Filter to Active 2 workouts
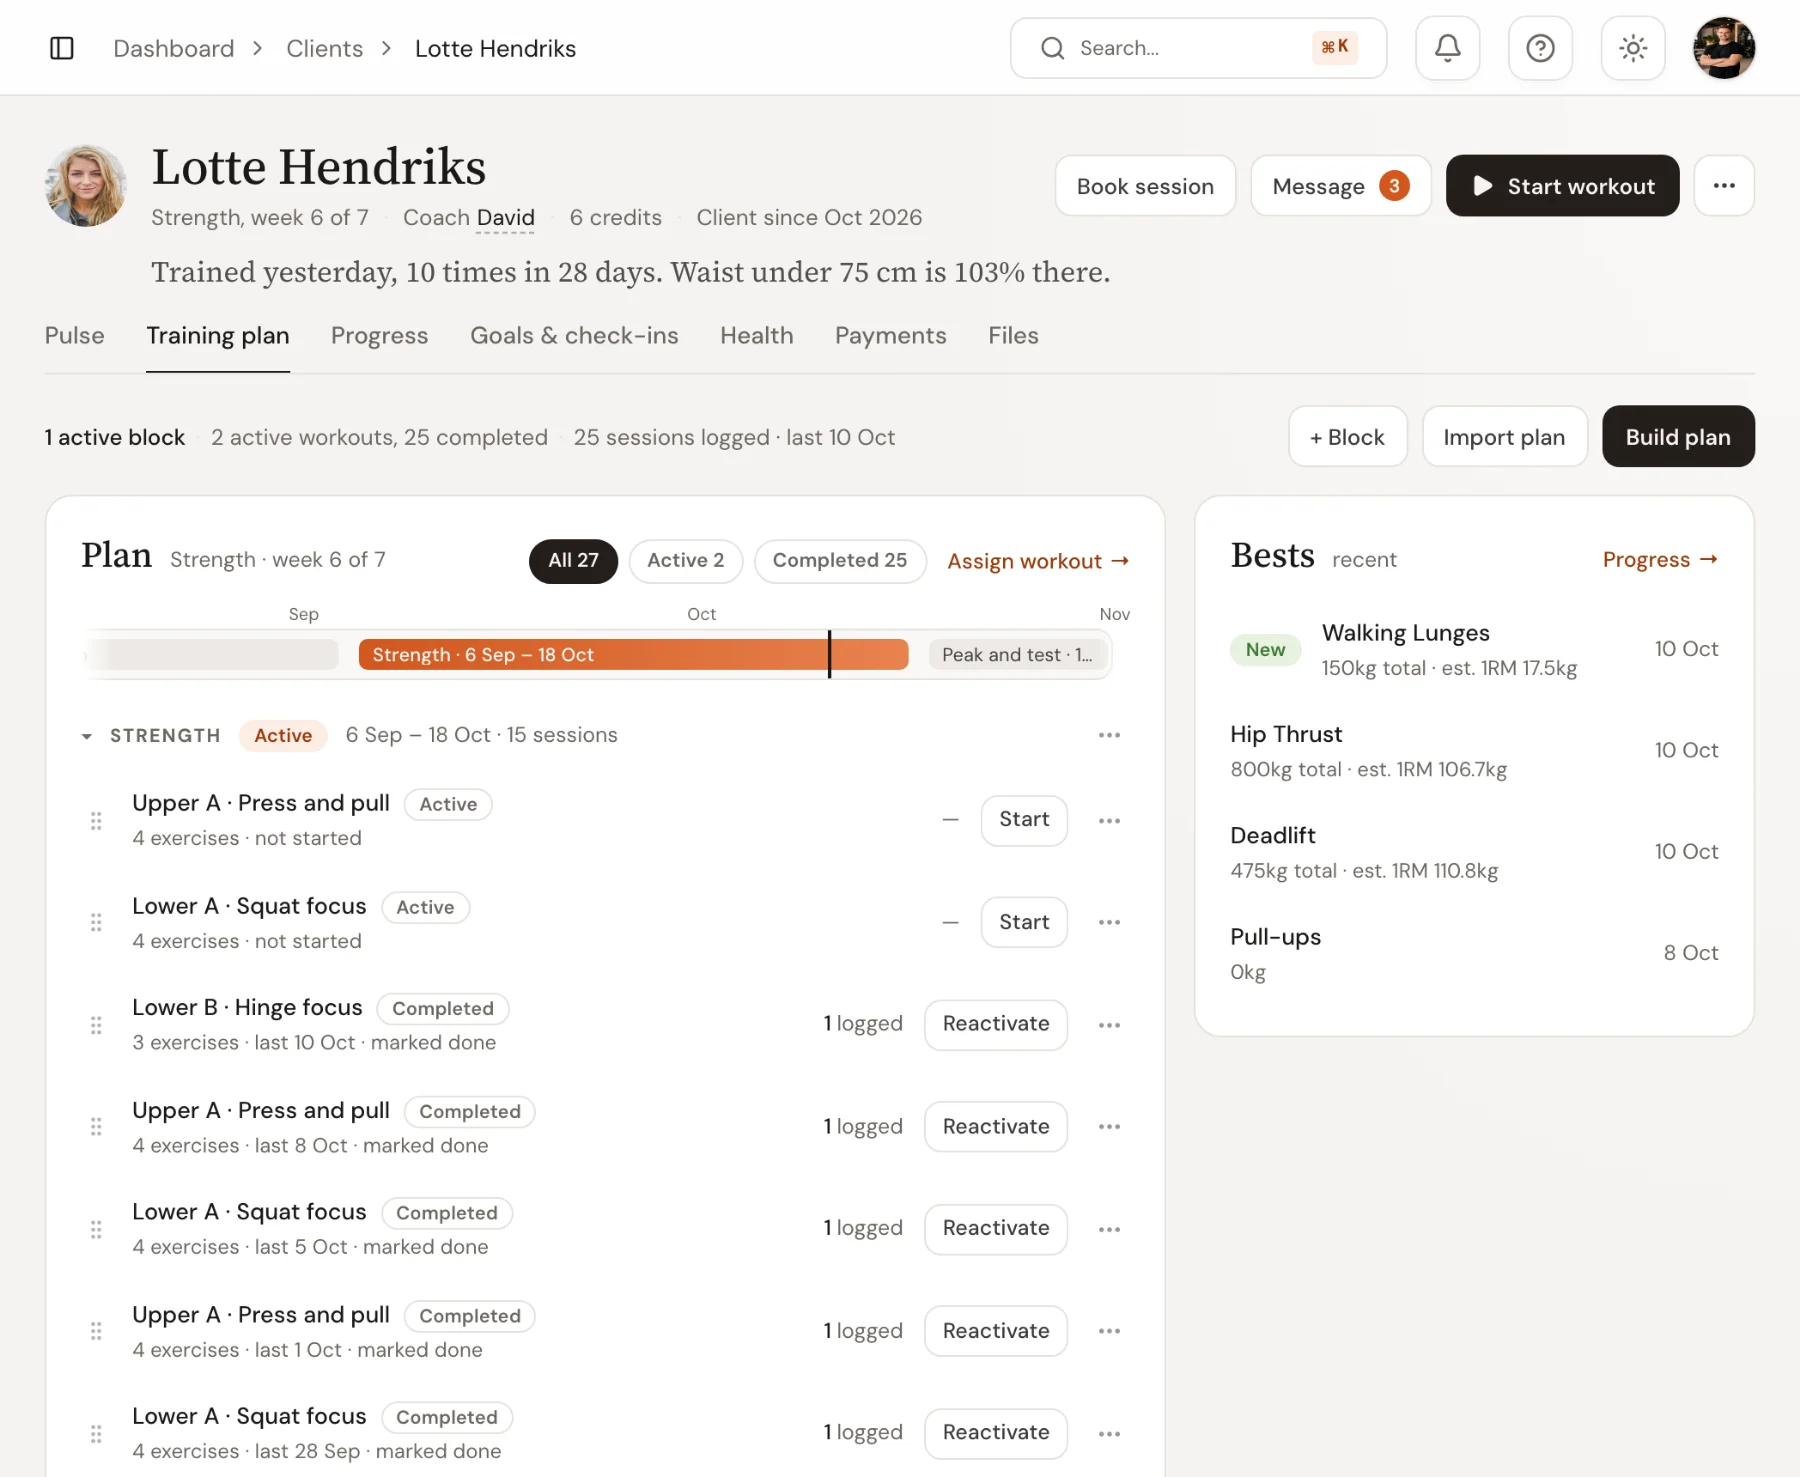 point(685,561)
